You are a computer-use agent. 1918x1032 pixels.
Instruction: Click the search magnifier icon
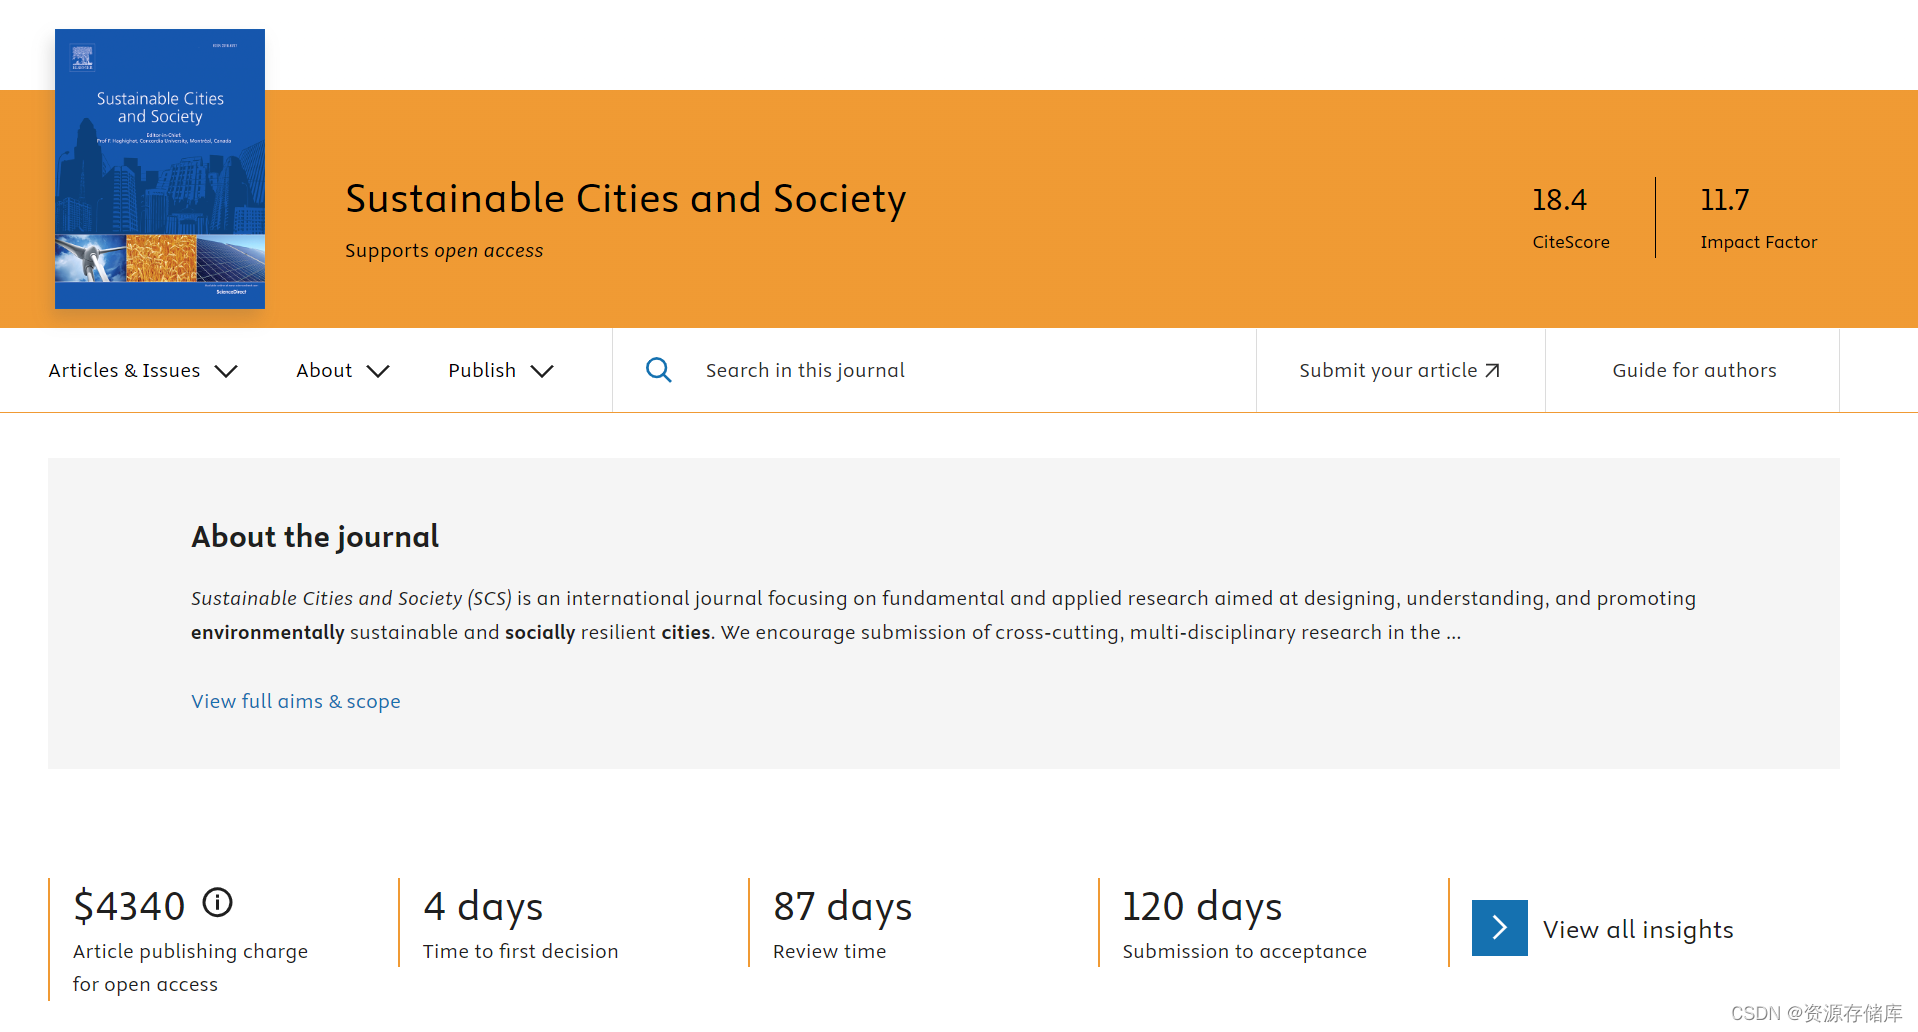[x=658, y=370]
